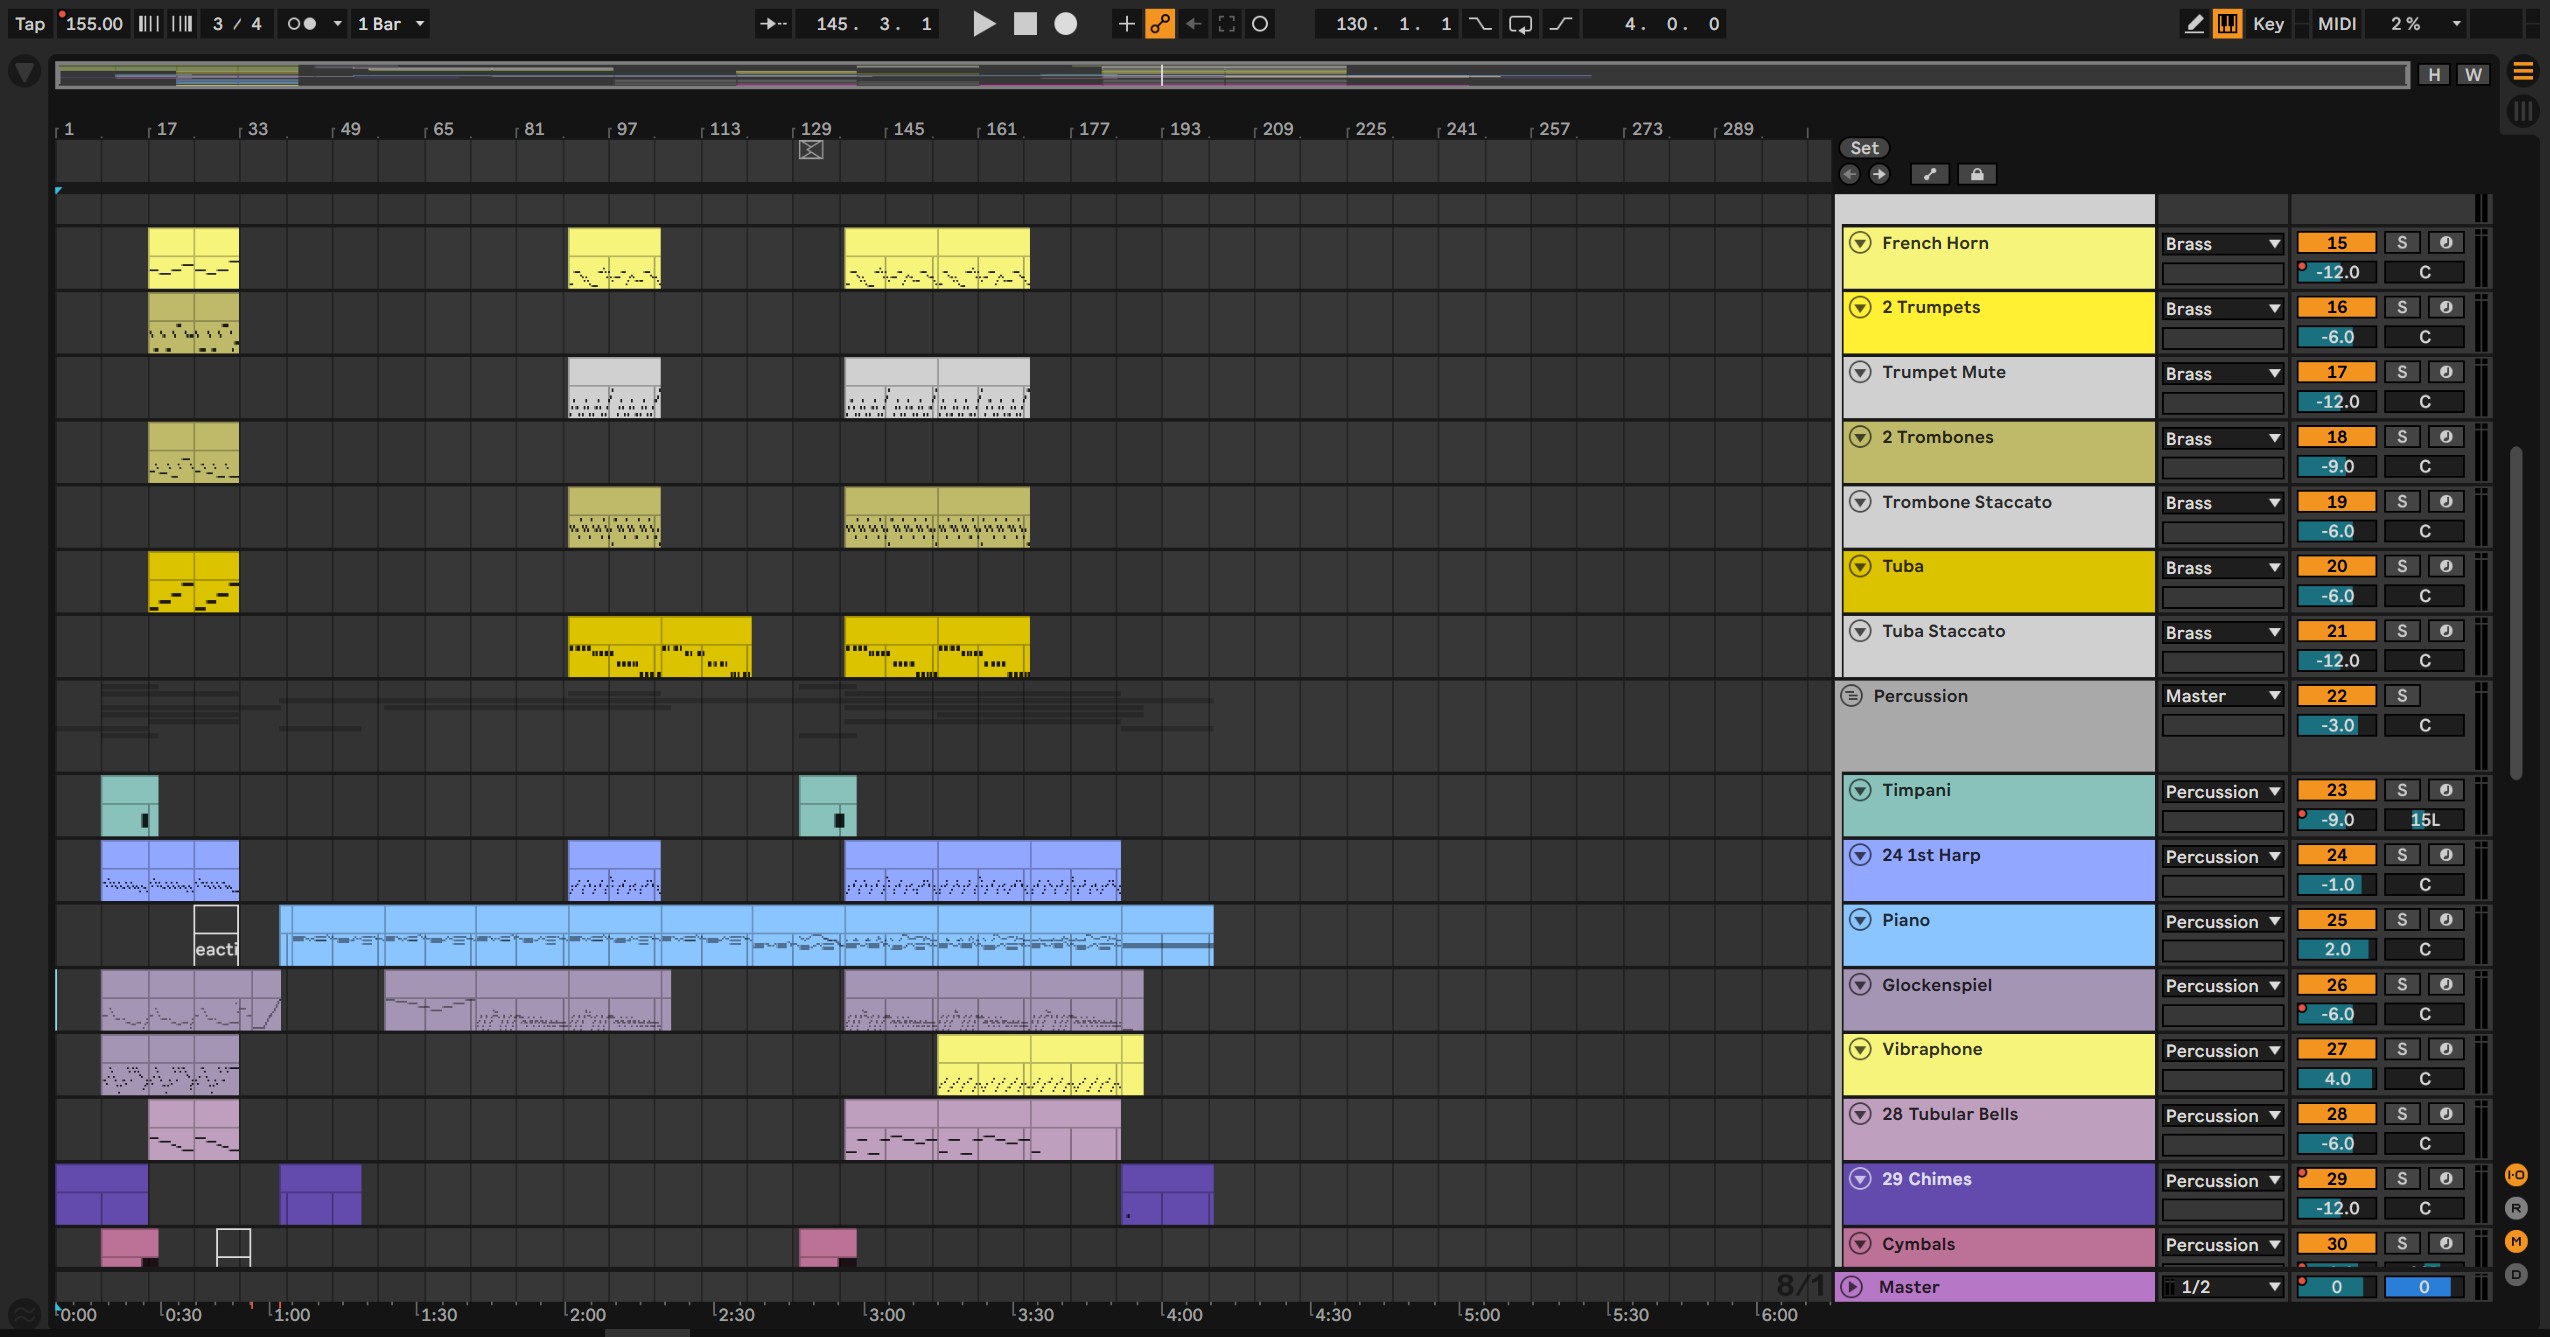Open the Tuba output routing dropdown
Image resolution: width=2550 pixels, height=1337 pixels.
point(2222,568)
